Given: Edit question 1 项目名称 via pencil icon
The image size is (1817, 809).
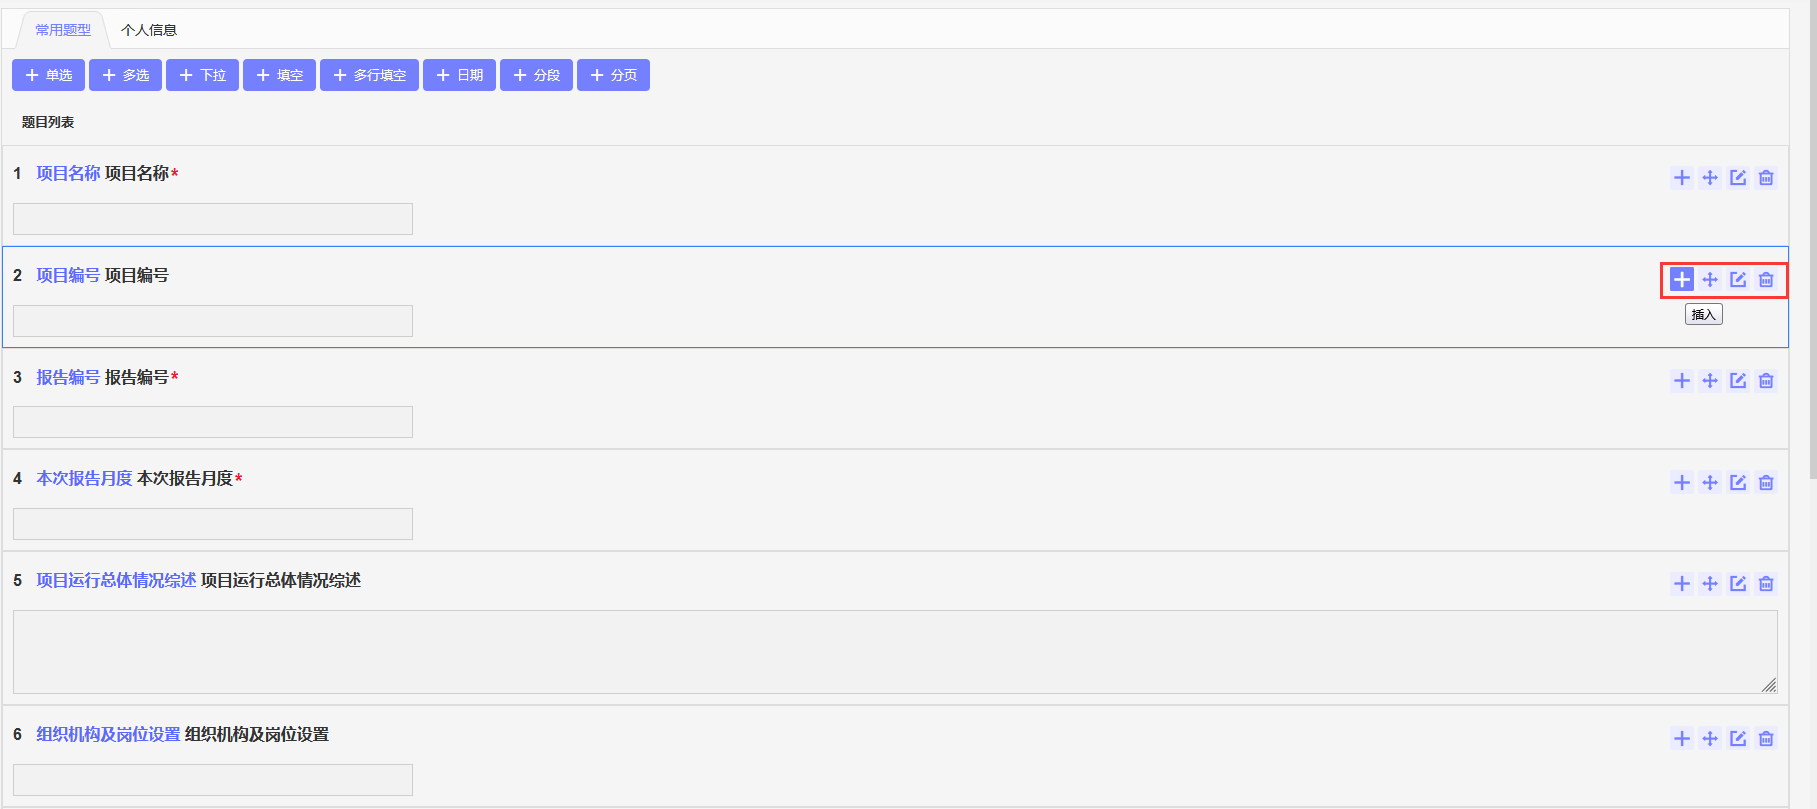Looking at the screenshot, I should [x=1738, y=178].
